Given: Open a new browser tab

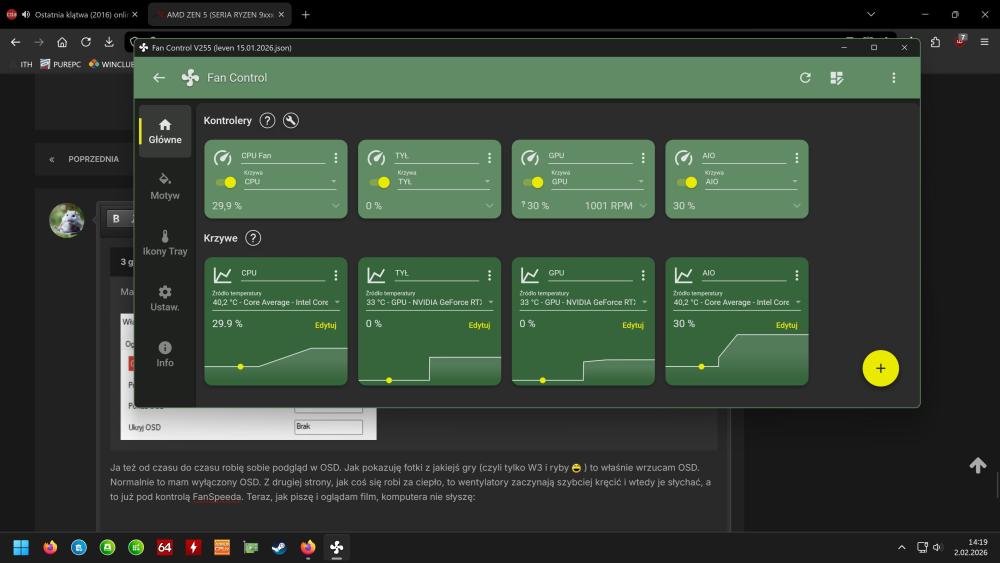Looking at the screenshot, I should [x=305, y=15].
